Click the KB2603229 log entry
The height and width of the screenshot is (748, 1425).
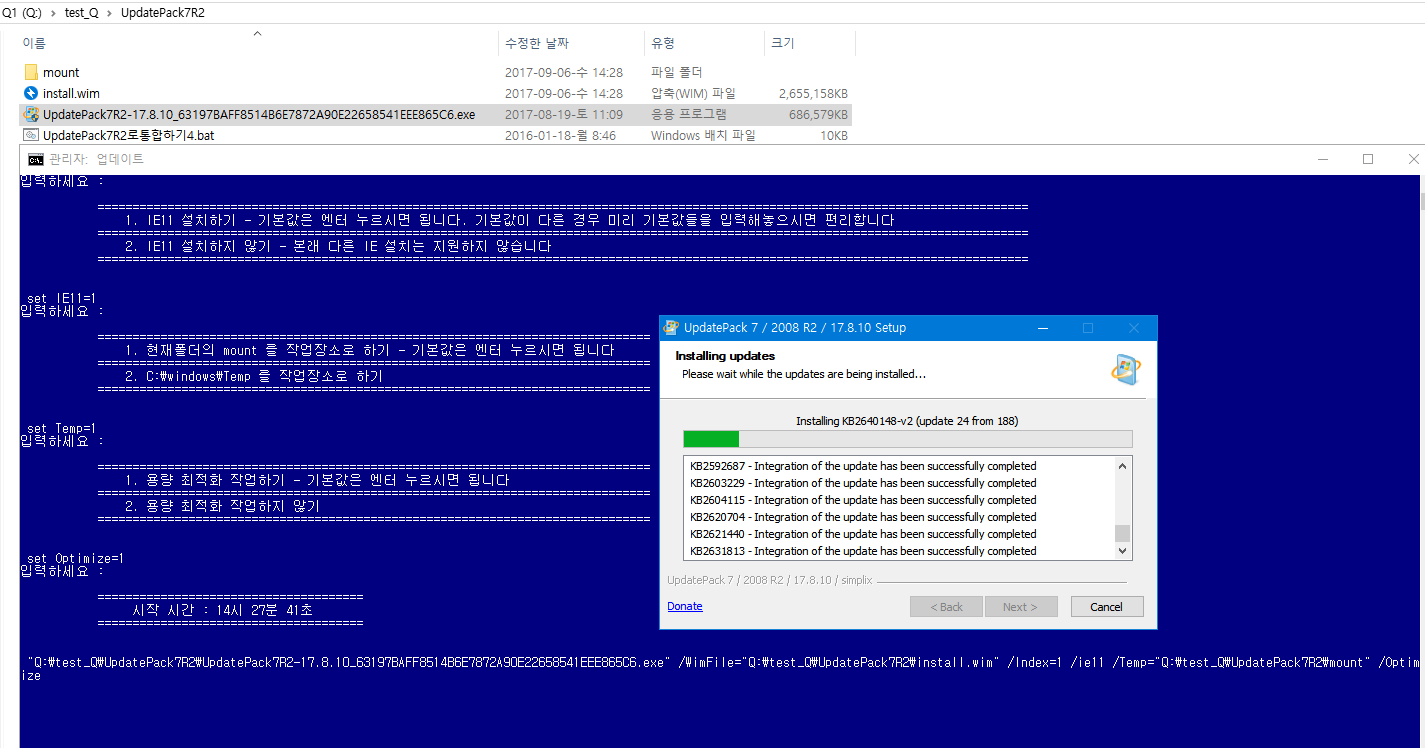[863, 483]
